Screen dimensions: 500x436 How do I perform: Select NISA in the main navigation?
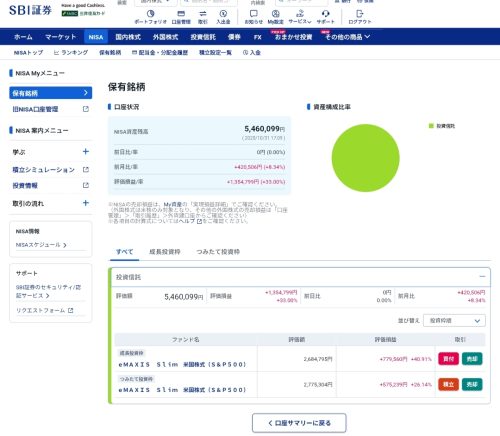[x=96, y=37]
